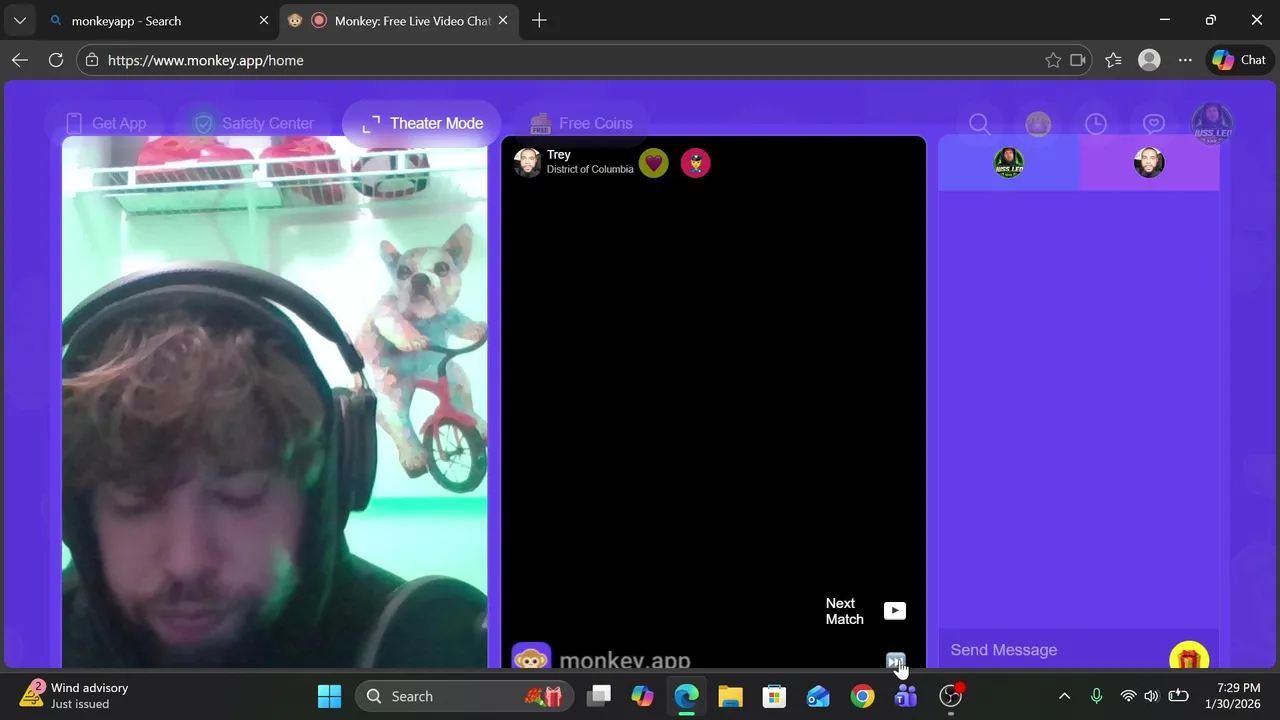This screenshot has height=720, width=1280.
Task: Open Edge Settings and more menu
Action: (x=1185, y=60)
